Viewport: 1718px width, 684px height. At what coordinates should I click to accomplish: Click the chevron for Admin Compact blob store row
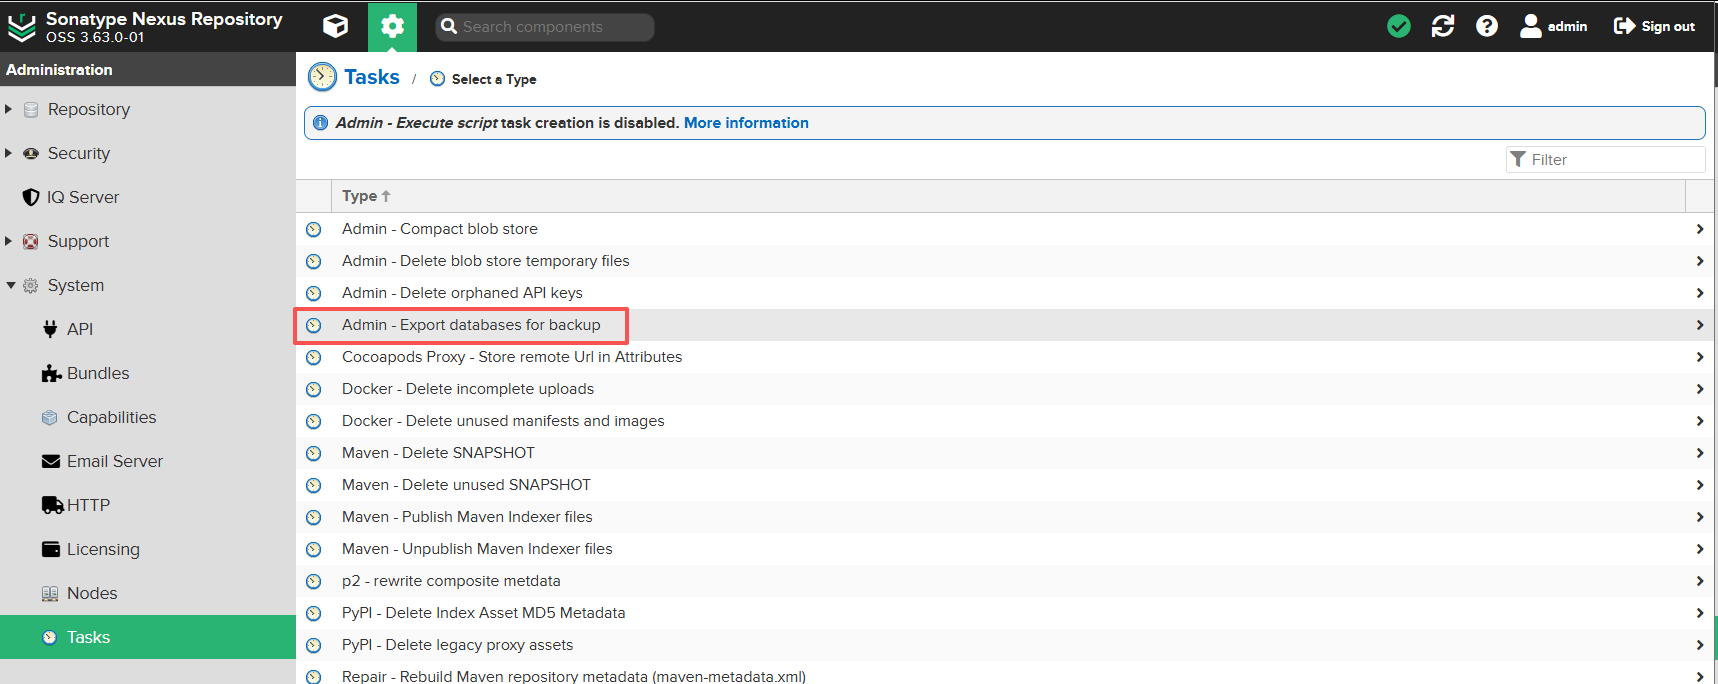click(1700, 229)
